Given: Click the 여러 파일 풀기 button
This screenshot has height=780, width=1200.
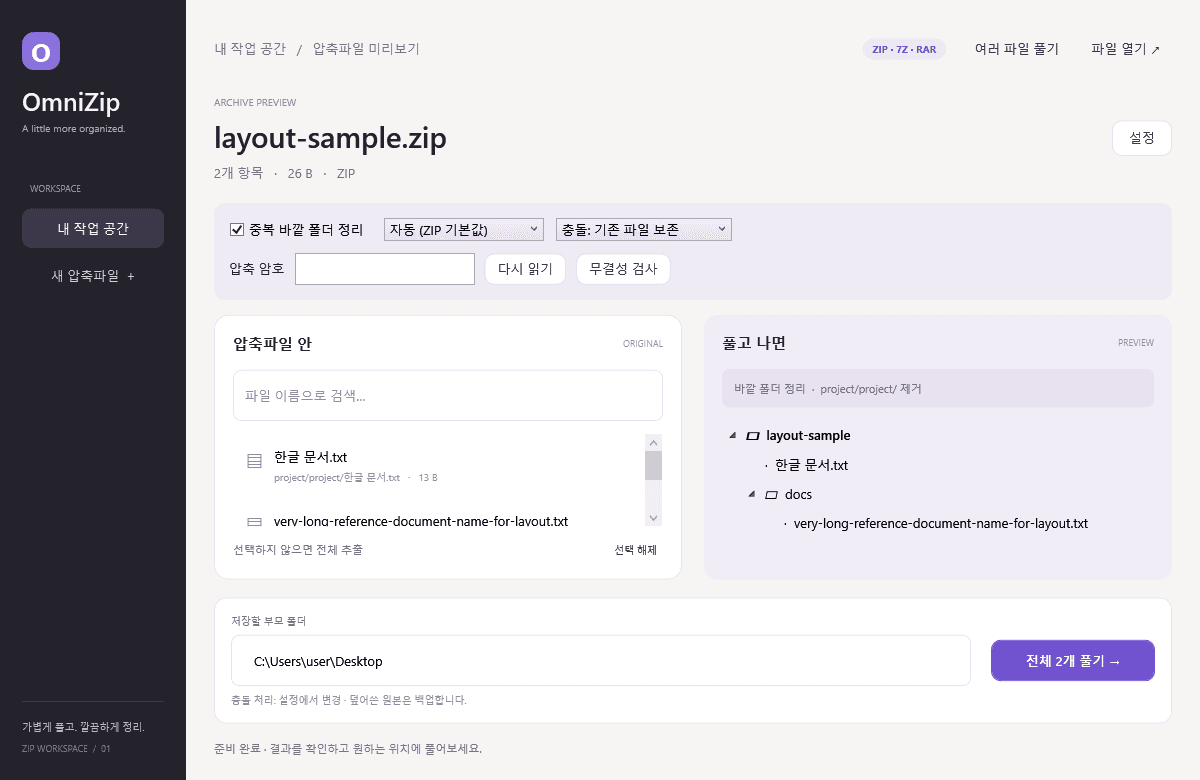Looking at the screenshot, I should pyautogui.click(x=1016, y=49).
